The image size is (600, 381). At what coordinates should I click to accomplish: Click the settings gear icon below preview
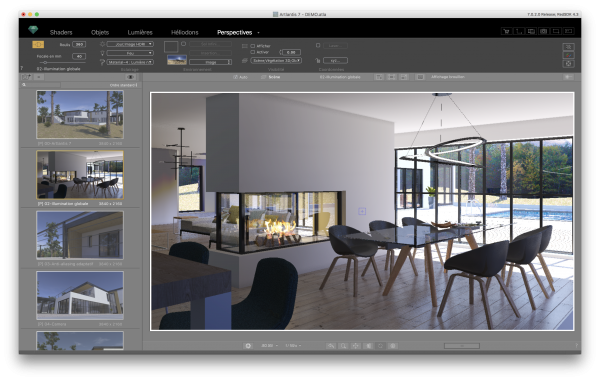(x=248, y=346)
